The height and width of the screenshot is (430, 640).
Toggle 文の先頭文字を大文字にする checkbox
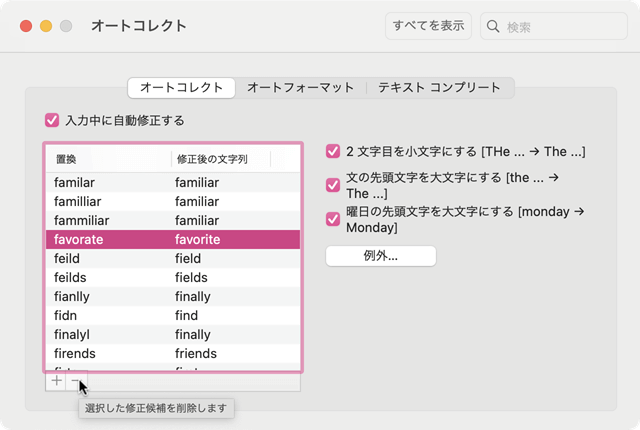tap(334, 184)
